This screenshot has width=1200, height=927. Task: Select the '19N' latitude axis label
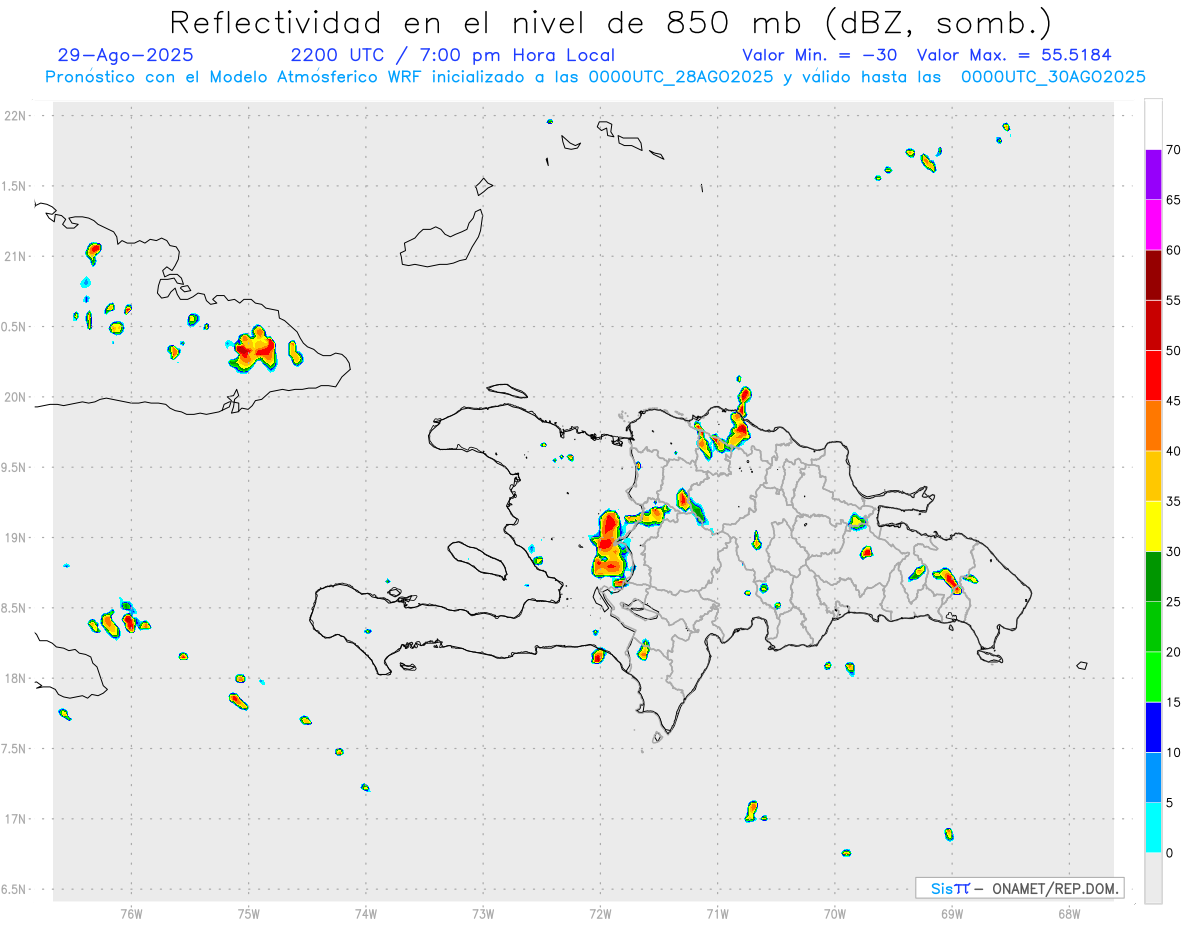click(x=17, y=538)
